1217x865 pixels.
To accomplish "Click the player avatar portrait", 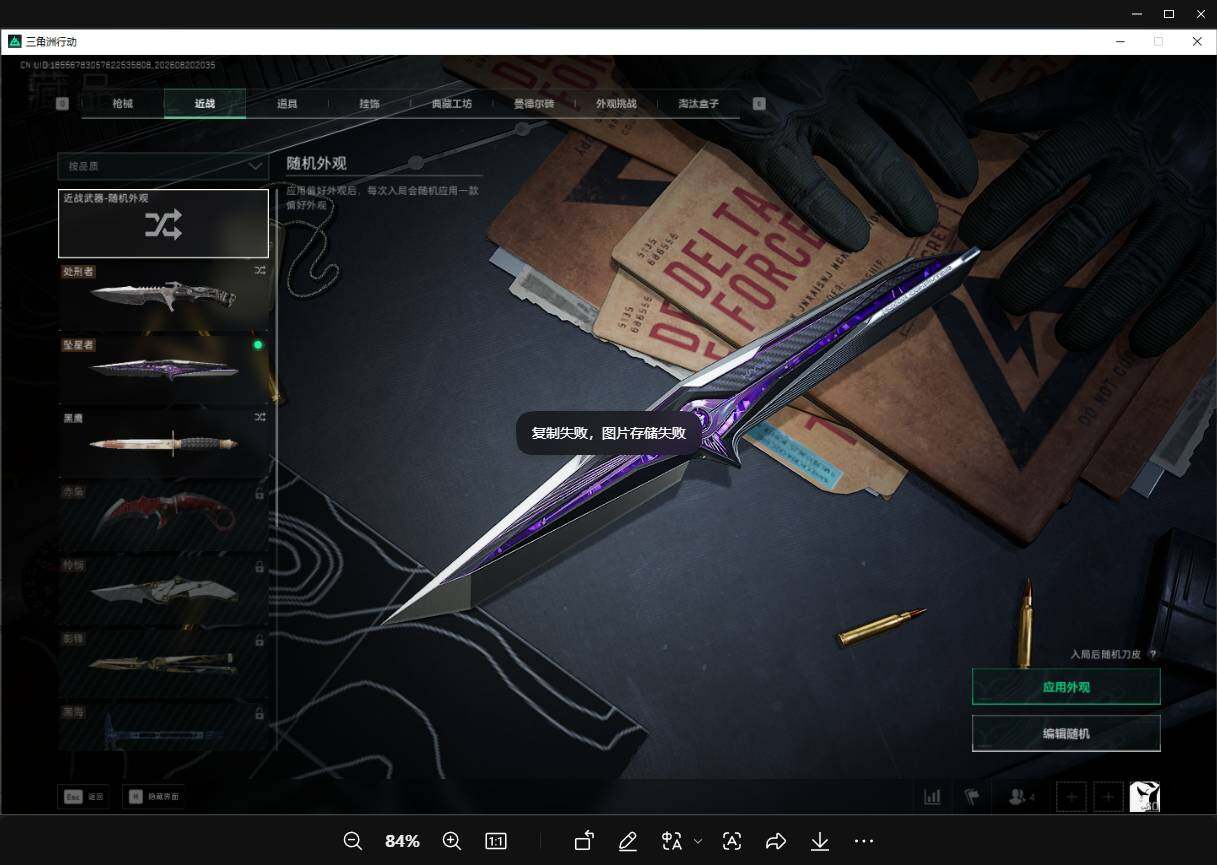I will 1145,797.
